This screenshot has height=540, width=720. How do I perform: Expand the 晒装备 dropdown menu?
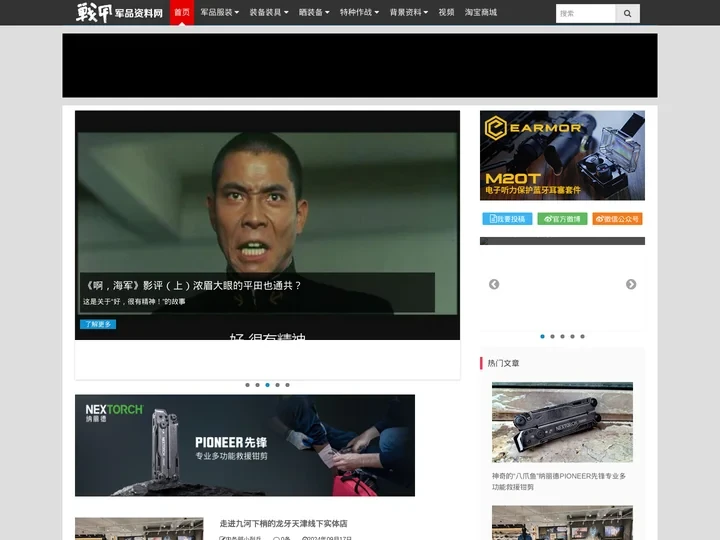pos(314,12)
